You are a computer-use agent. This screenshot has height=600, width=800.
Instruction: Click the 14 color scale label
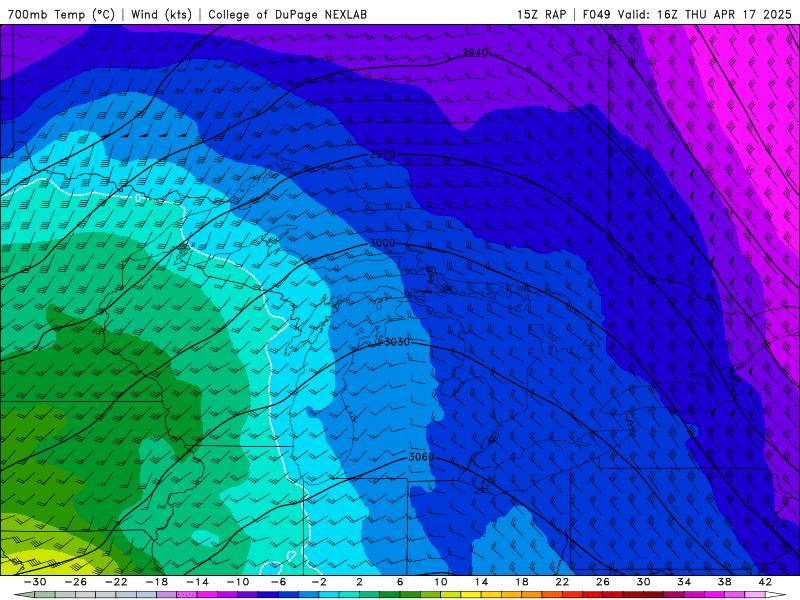(x=481, y=582)
